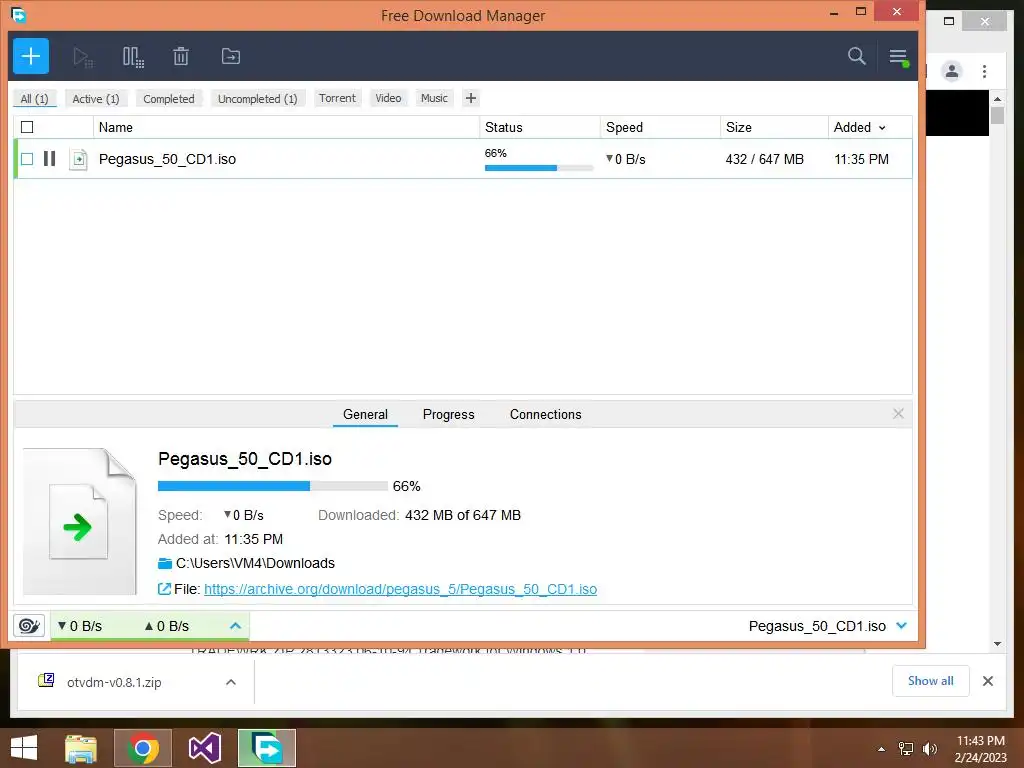This screenshot has width=1024, height=768.
Task: Click the Free Download Manager title bar app icon
Action: click(x=18, y=14)
